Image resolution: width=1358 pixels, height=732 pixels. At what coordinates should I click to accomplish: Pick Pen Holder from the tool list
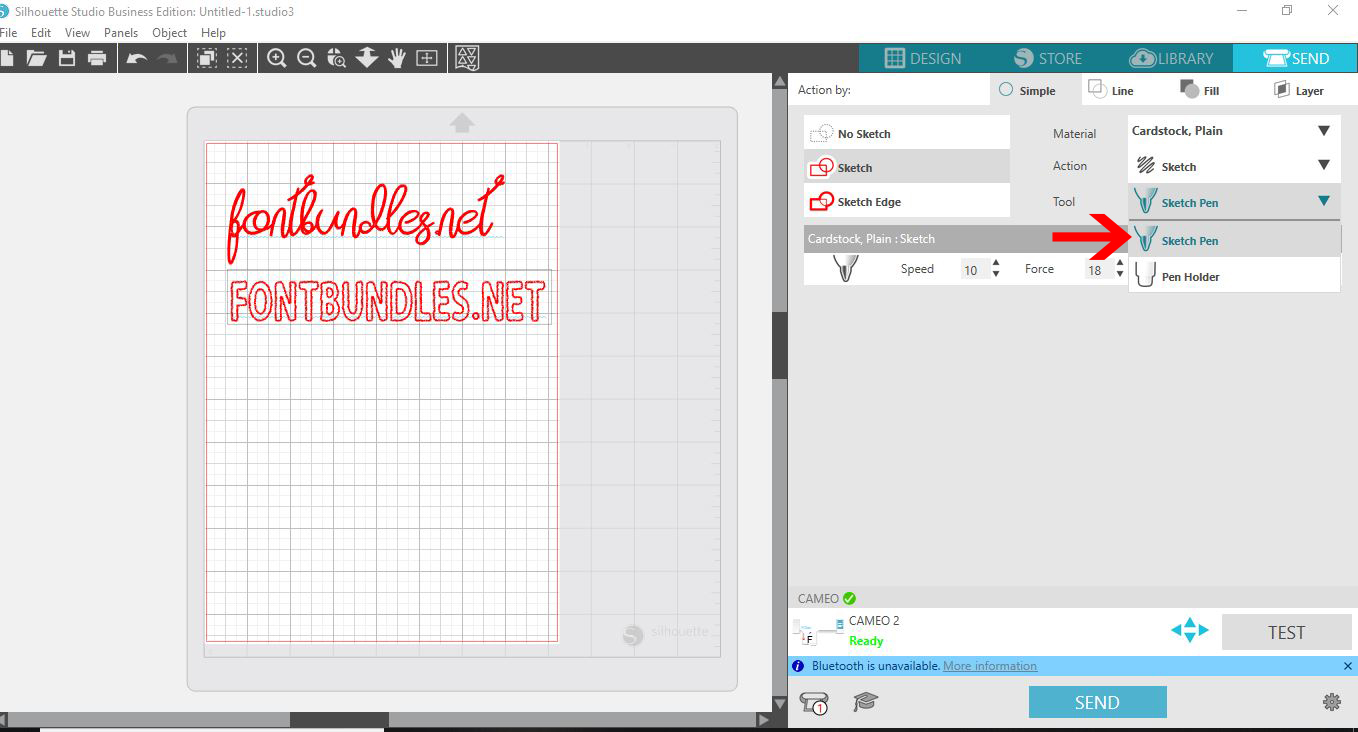pos(1234,276)
